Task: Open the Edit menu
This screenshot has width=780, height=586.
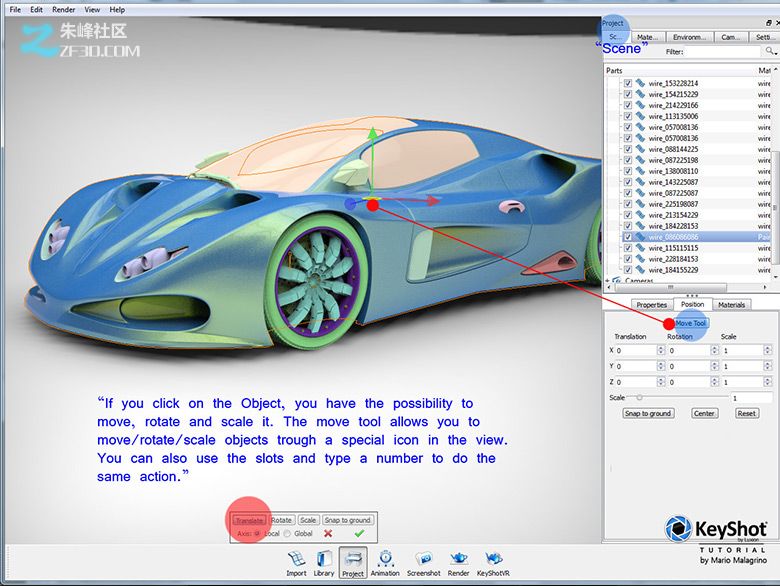Action: 36,9
